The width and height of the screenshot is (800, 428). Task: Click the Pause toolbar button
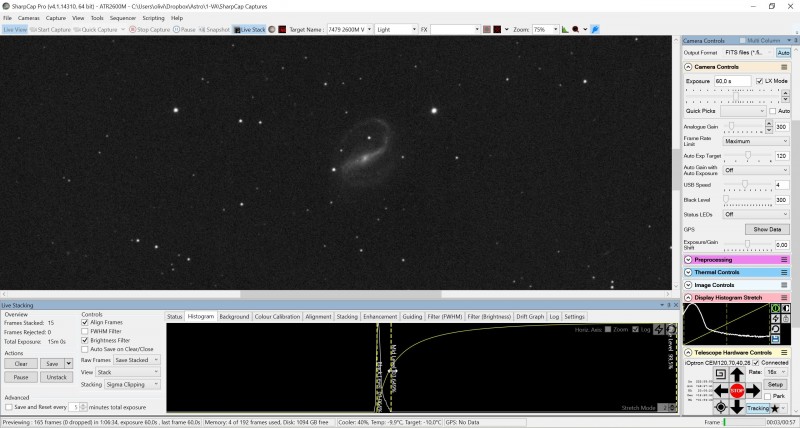click(184, 30)
